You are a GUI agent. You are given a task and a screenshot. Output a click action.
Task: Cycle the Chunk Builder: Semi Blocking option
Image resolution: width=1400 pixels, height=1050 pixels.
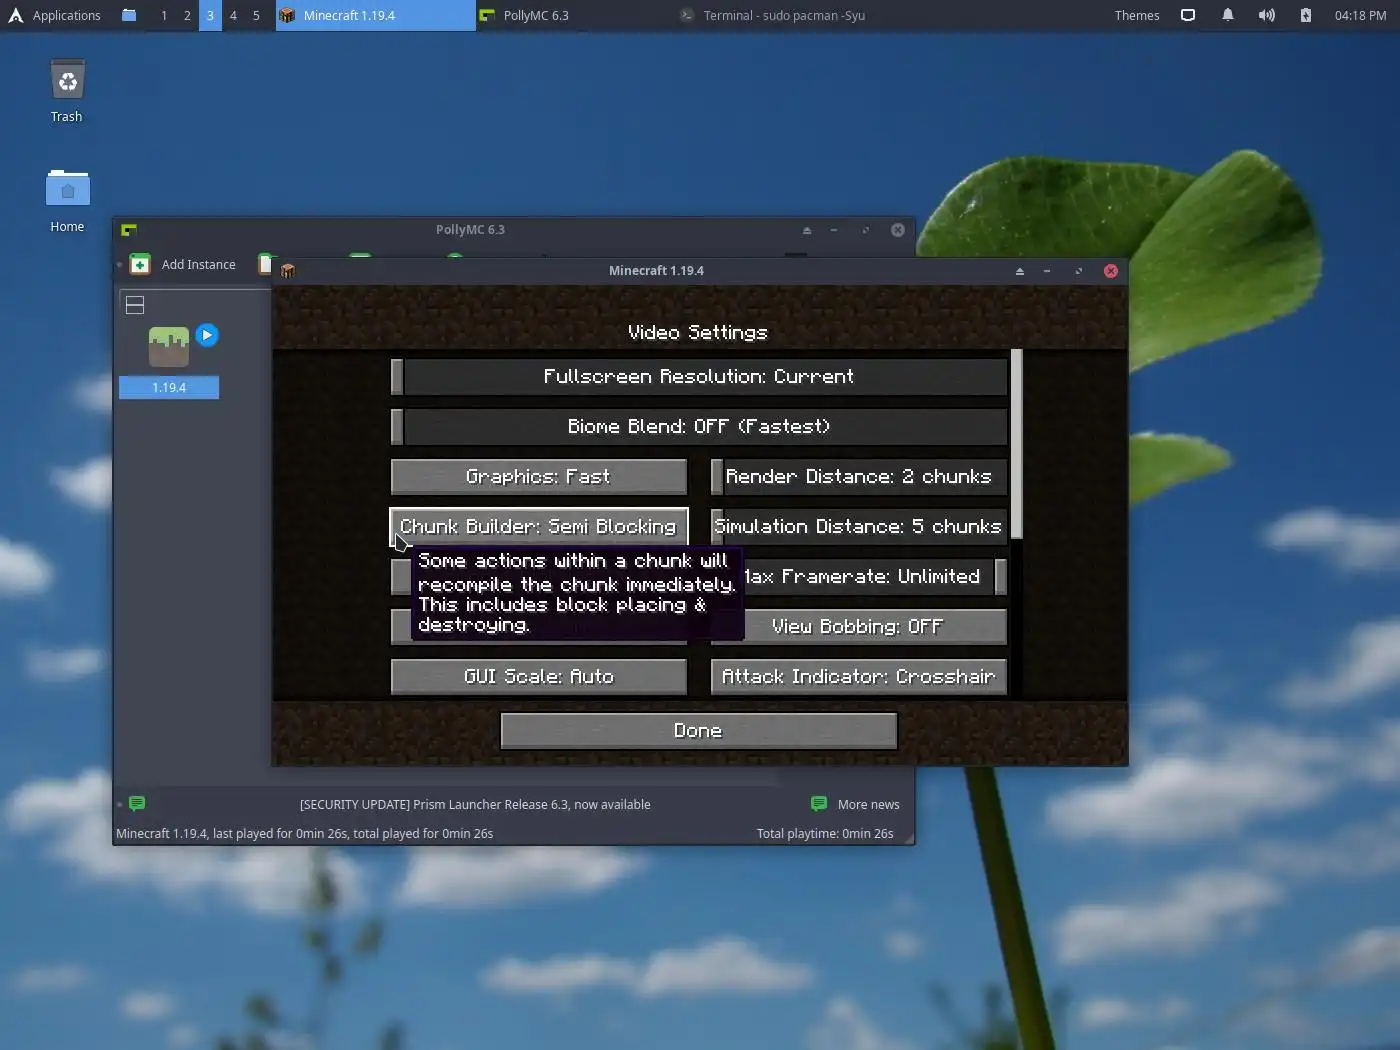538,526
